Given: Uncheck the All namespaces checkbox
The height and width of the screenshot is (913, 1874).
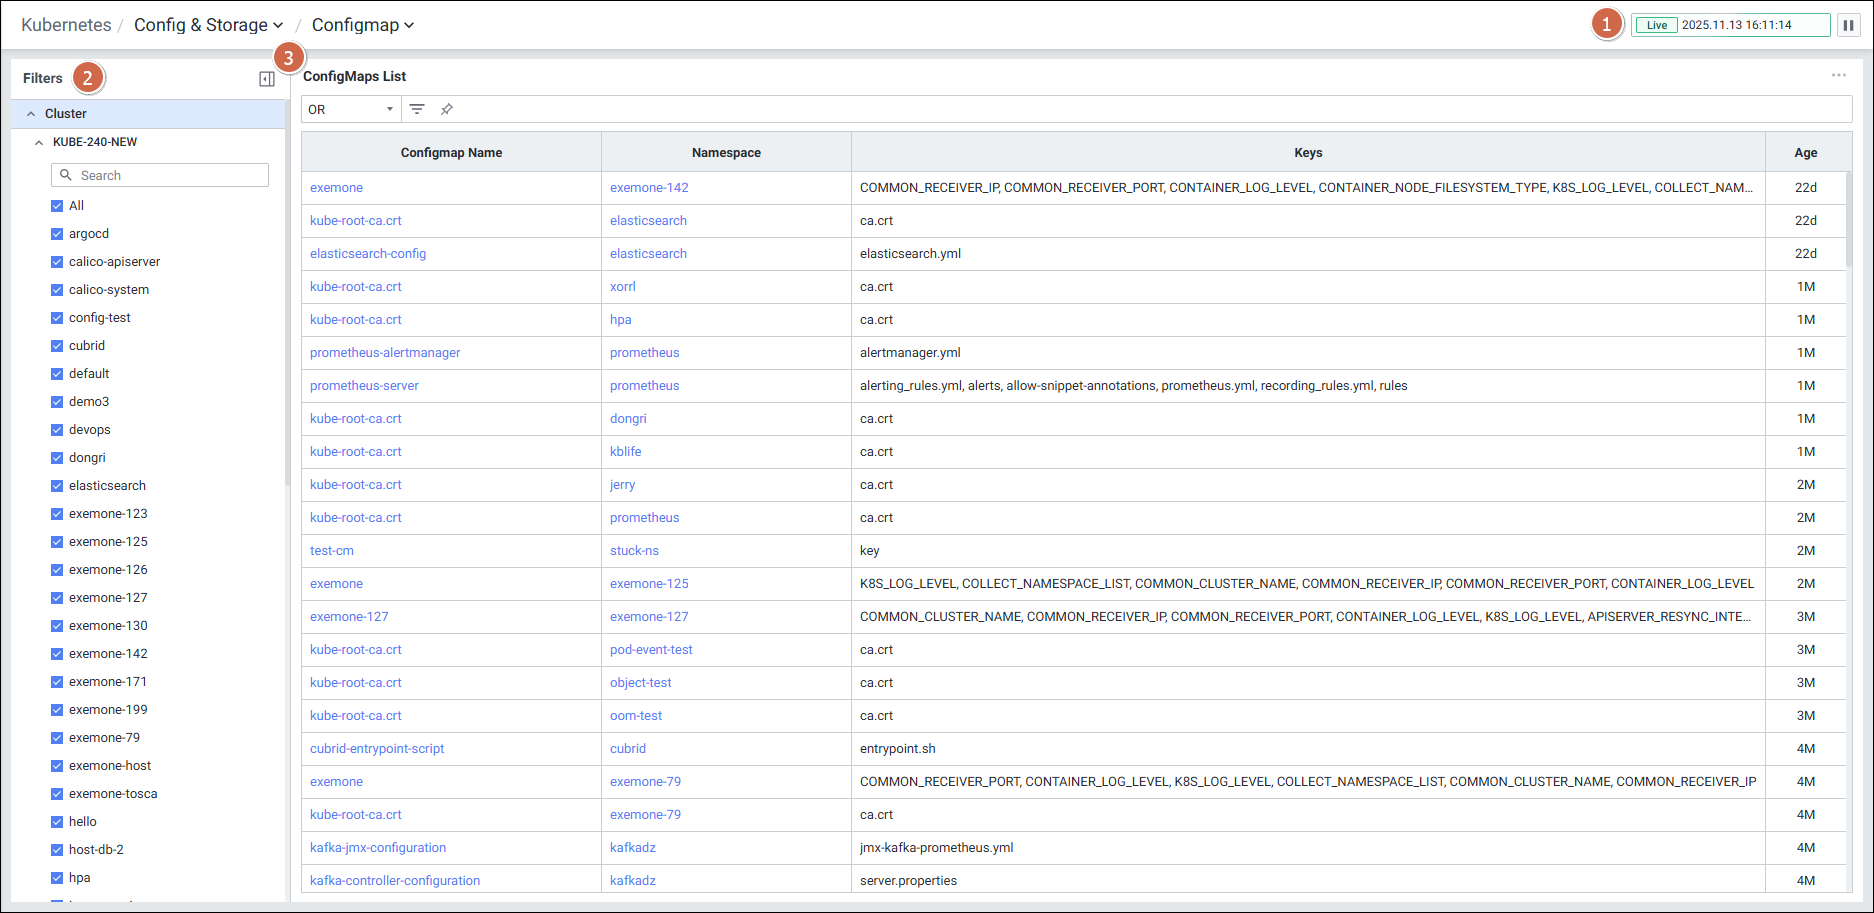Looking at the screenshot, I should coord(57,206).
